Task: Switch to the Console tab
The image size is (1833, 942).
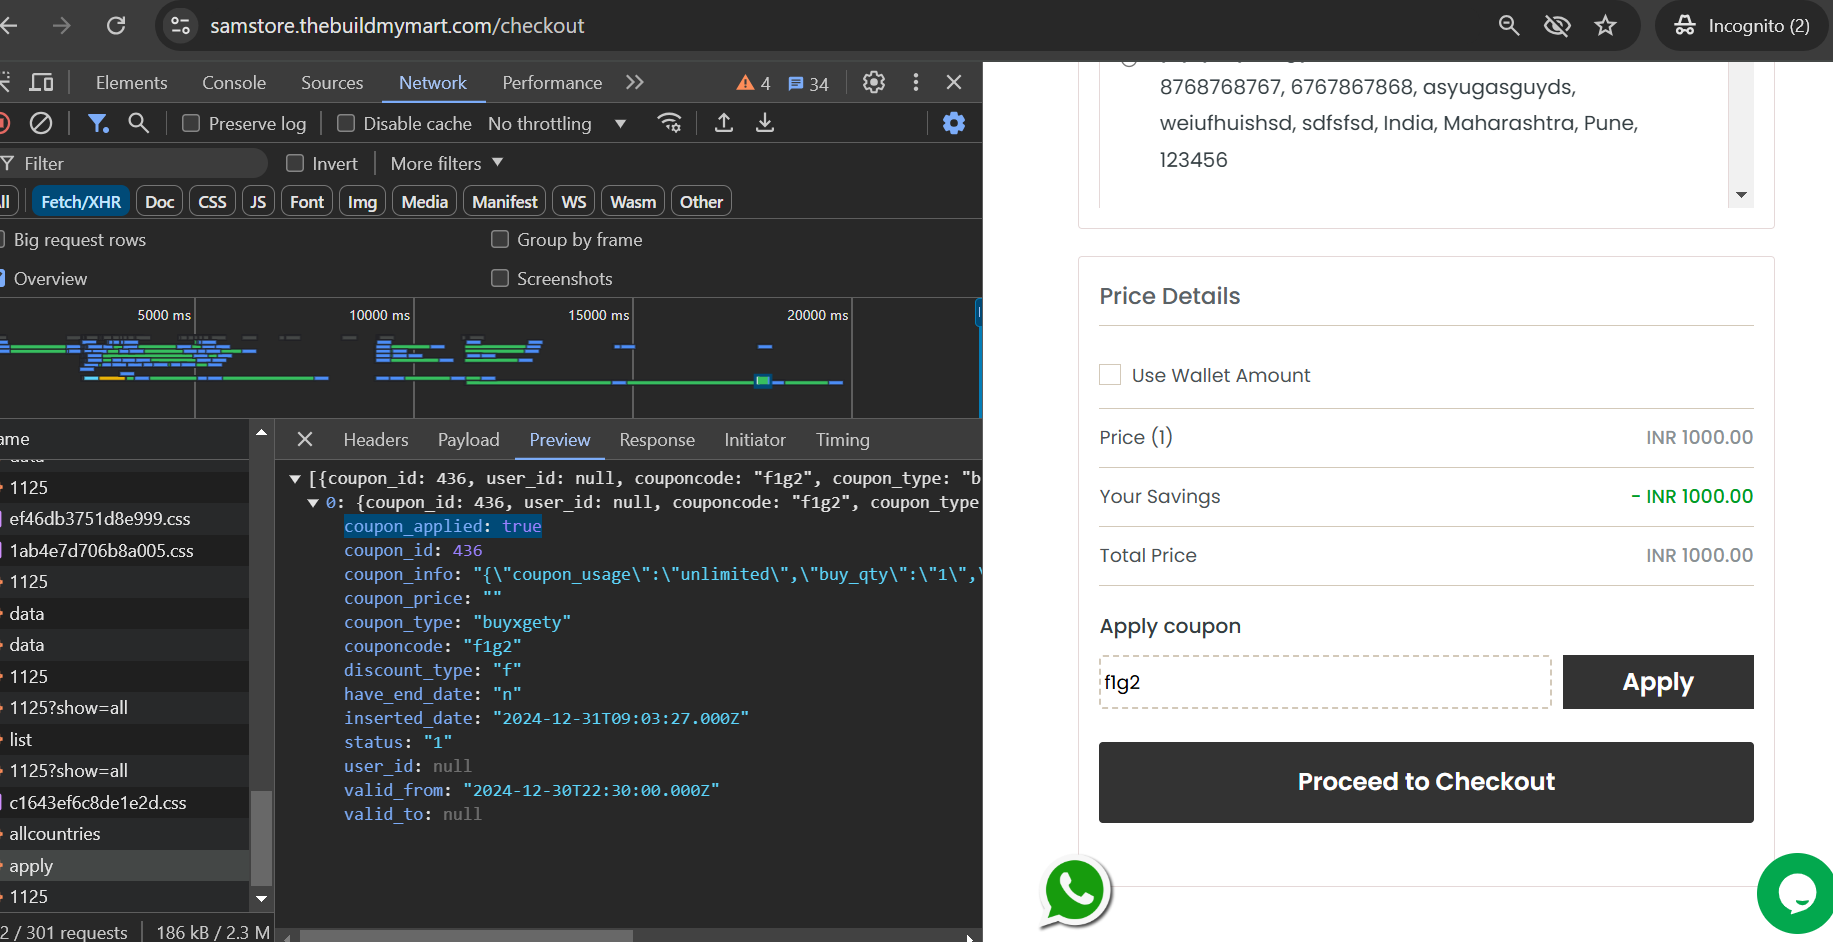Action: (234, 82)
